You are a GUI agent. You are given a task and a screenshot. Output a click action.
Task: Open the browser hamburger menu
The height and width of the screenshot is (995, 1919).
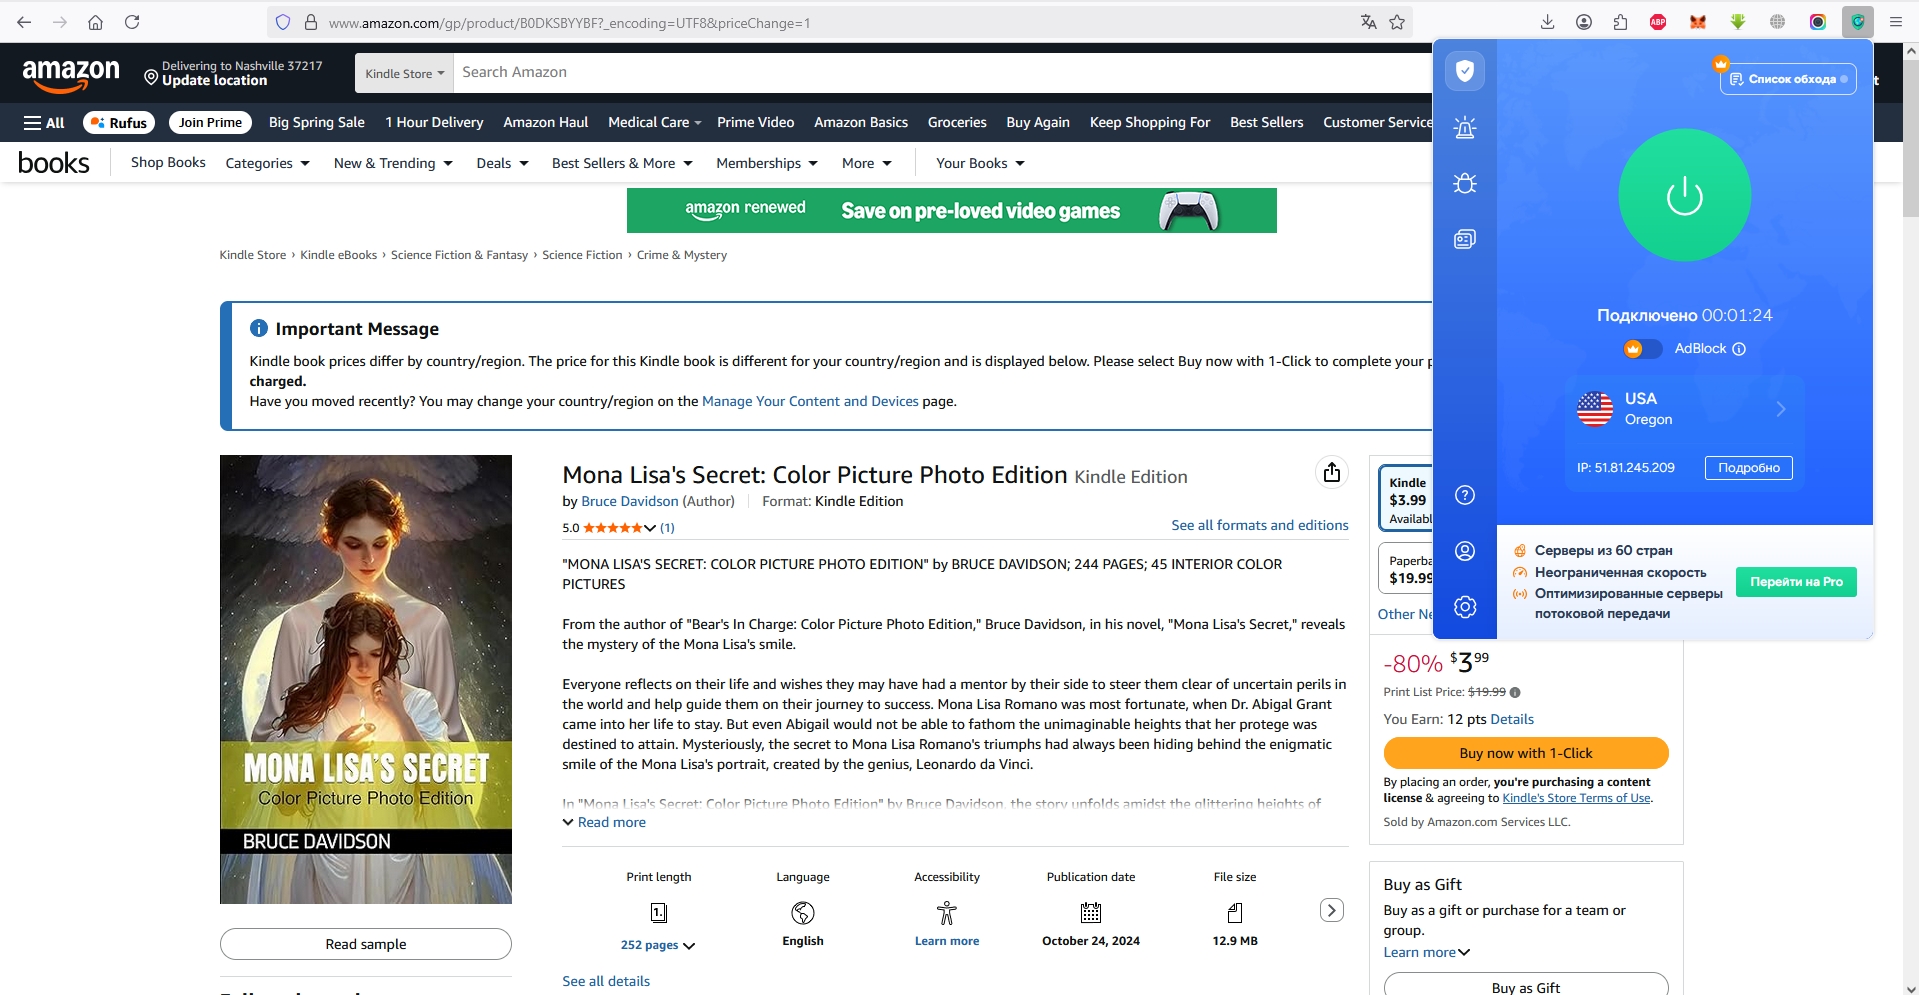(1895, 22)
